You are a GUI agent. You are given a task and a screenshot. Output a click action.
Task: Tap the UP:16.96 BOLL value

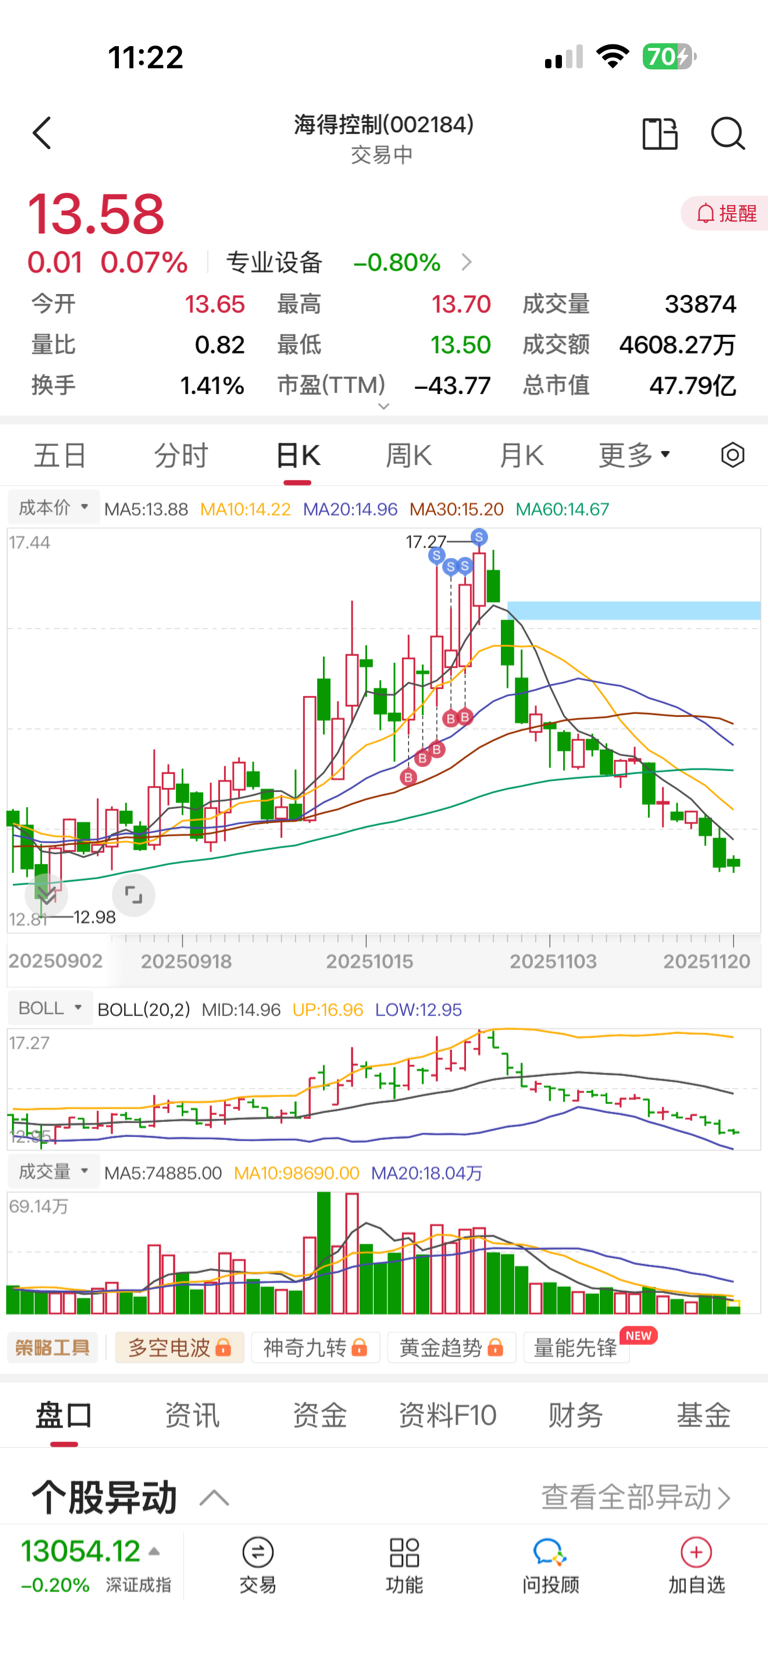point(327,1010)
